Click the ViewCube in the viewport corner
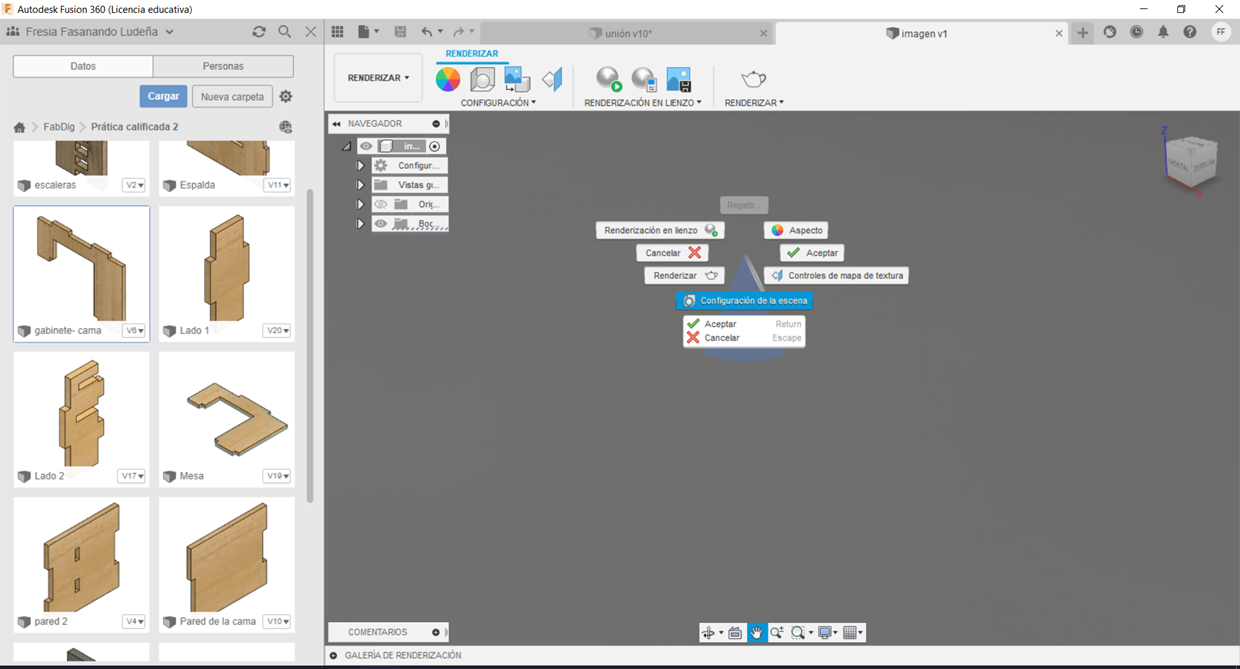The width and height of the screenshot is (1240, 669). (1189, 160)
